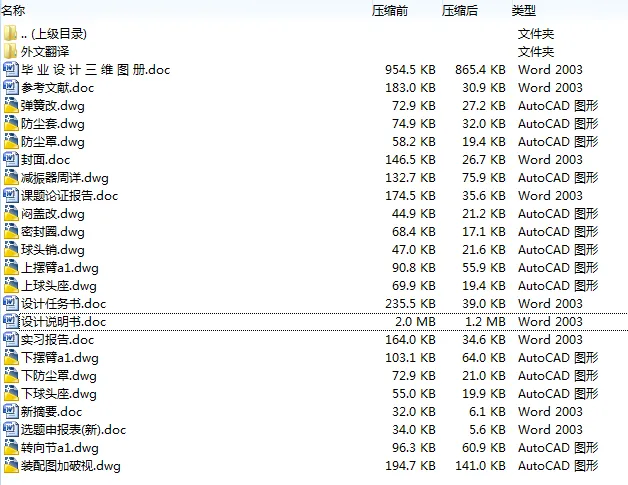This screenshot has width=628, height=485.
Task: Click the AutoCAD icon for 上球头座.dwg
Action: (x=11, y=286)
